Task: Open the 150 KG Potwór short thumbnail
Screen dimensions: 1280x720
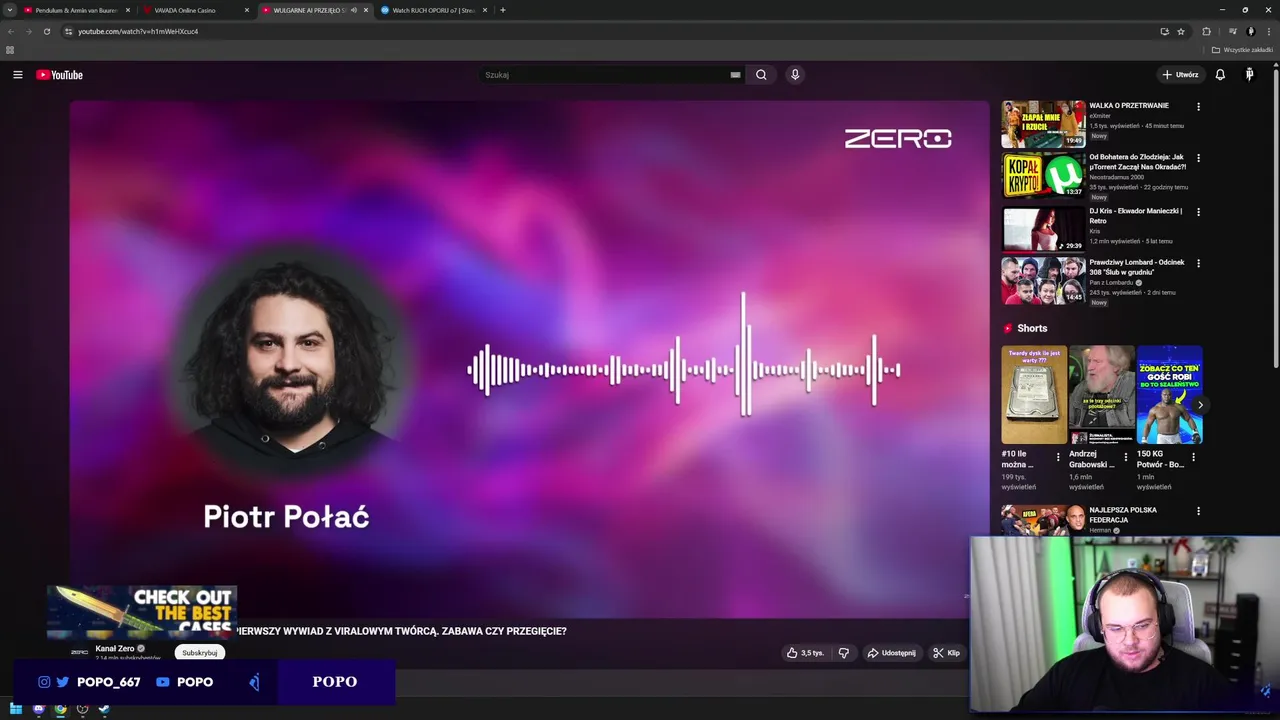Action: (x=1169, y=395)
